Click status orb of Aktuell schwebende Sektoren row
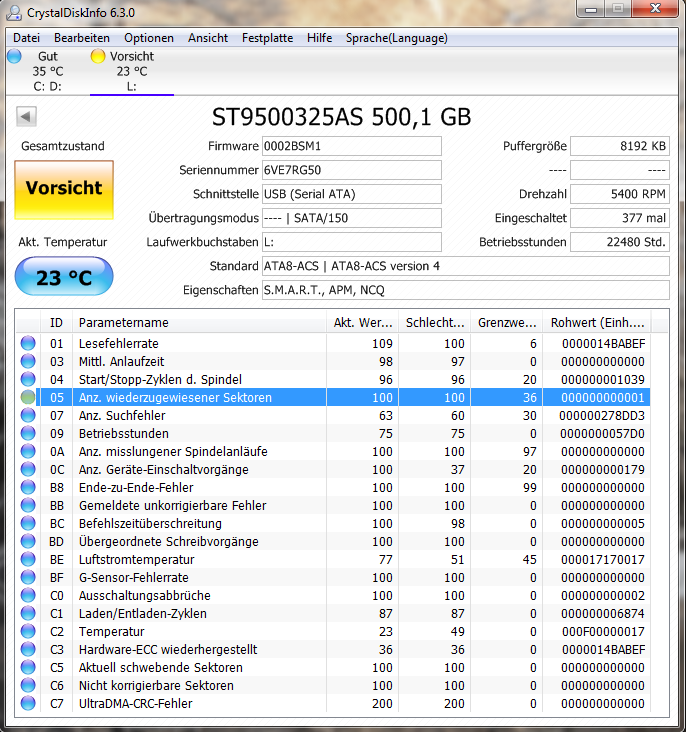The image size is (686, 732). 28,667
